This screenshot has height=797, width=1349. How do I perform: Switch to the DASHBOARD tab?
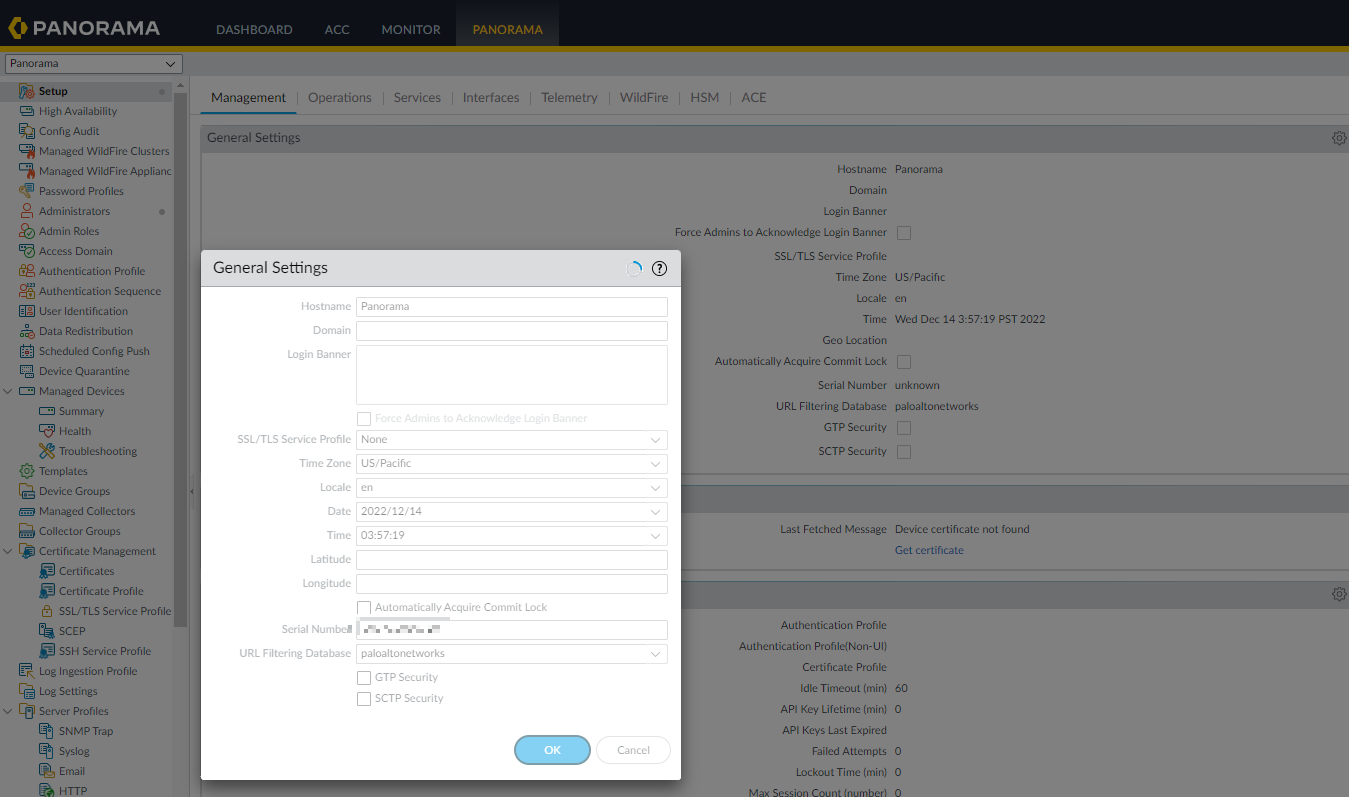point(254,29)
